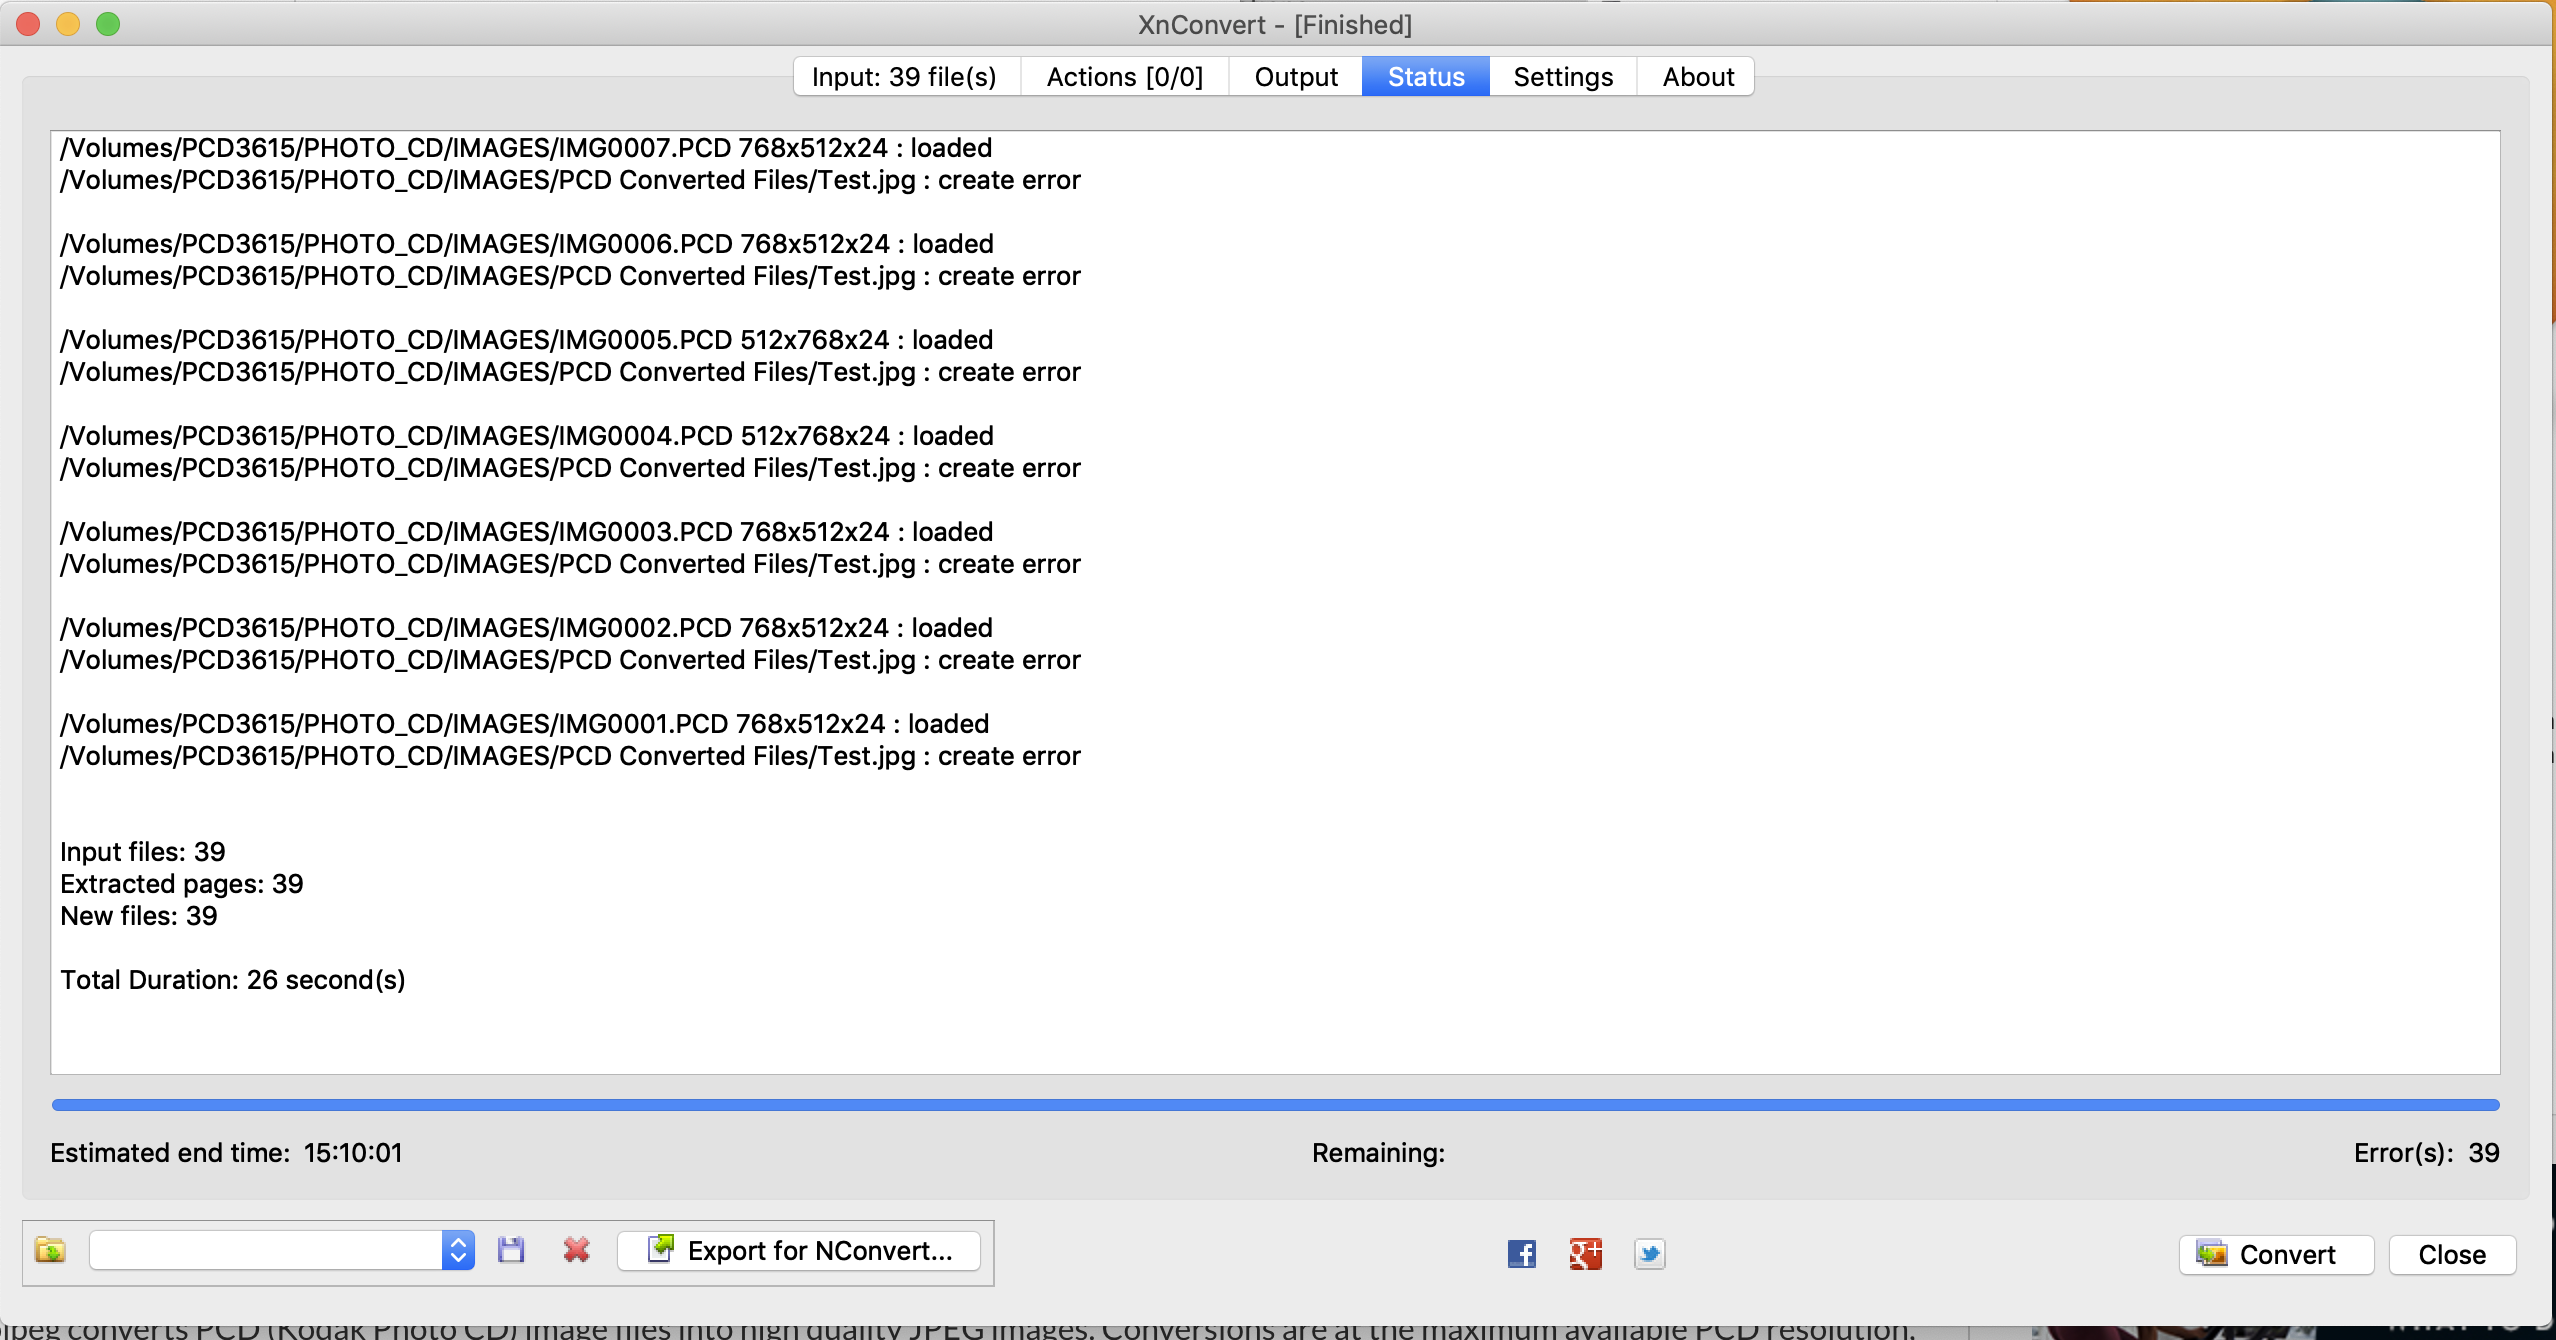Click Export for NConvert... button
This screenshot has width=2556, height=1340.
tap(800, 1250)
